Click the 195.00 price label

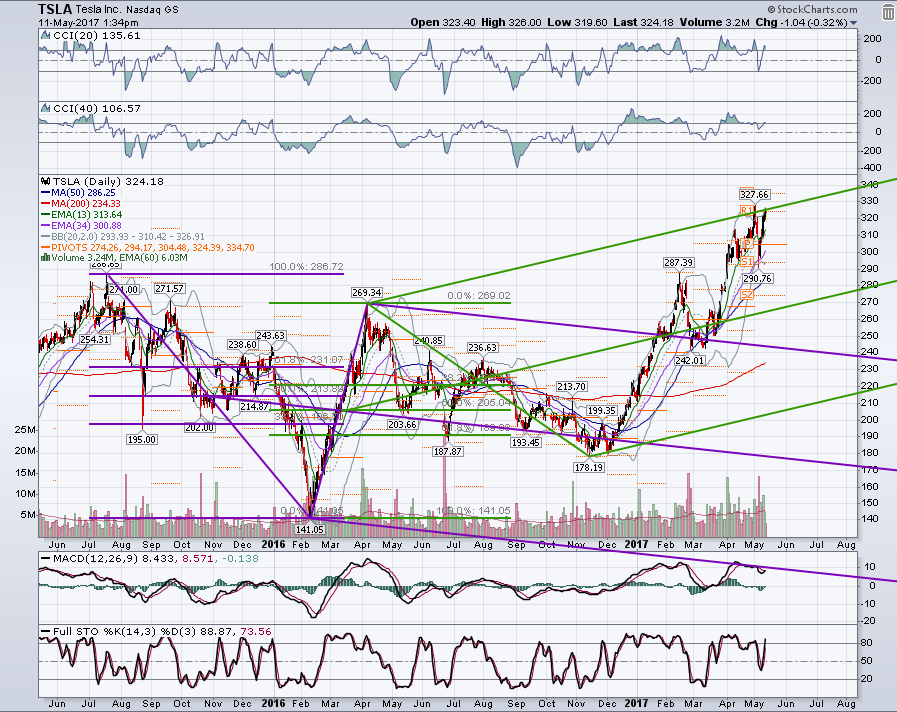pos(141,439)
